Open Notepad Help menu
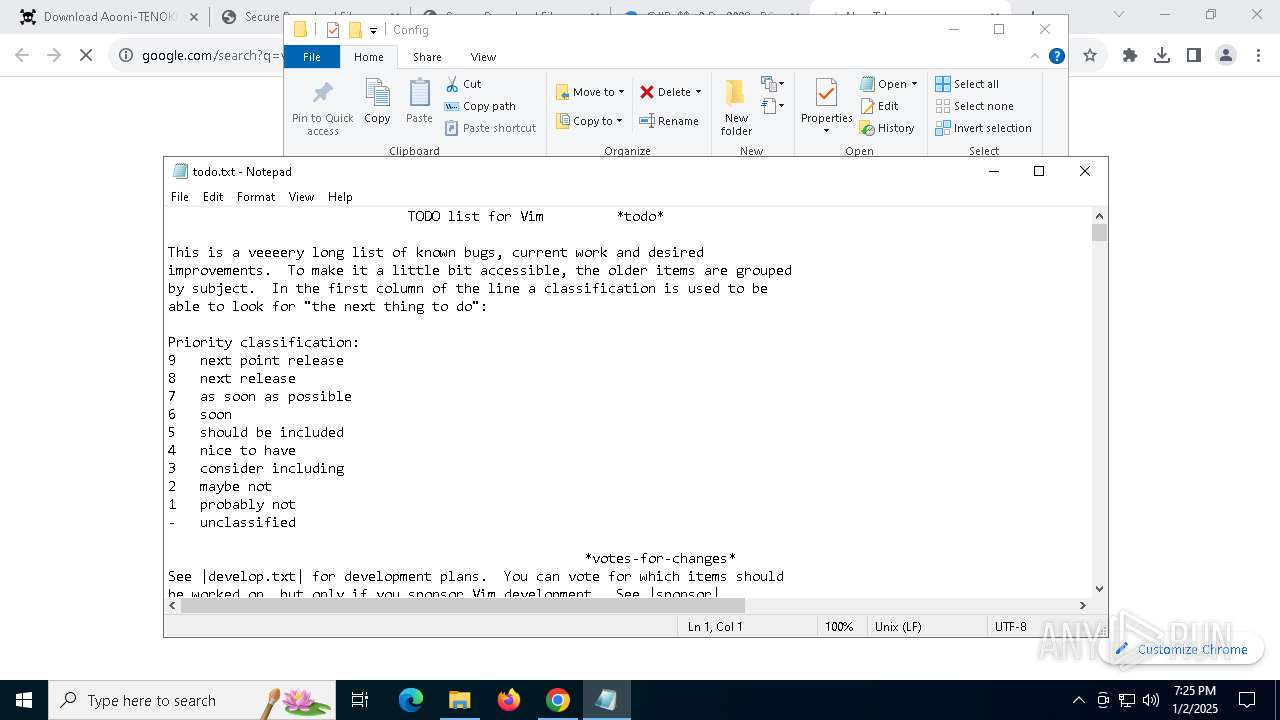 click(x=340, y=197)
